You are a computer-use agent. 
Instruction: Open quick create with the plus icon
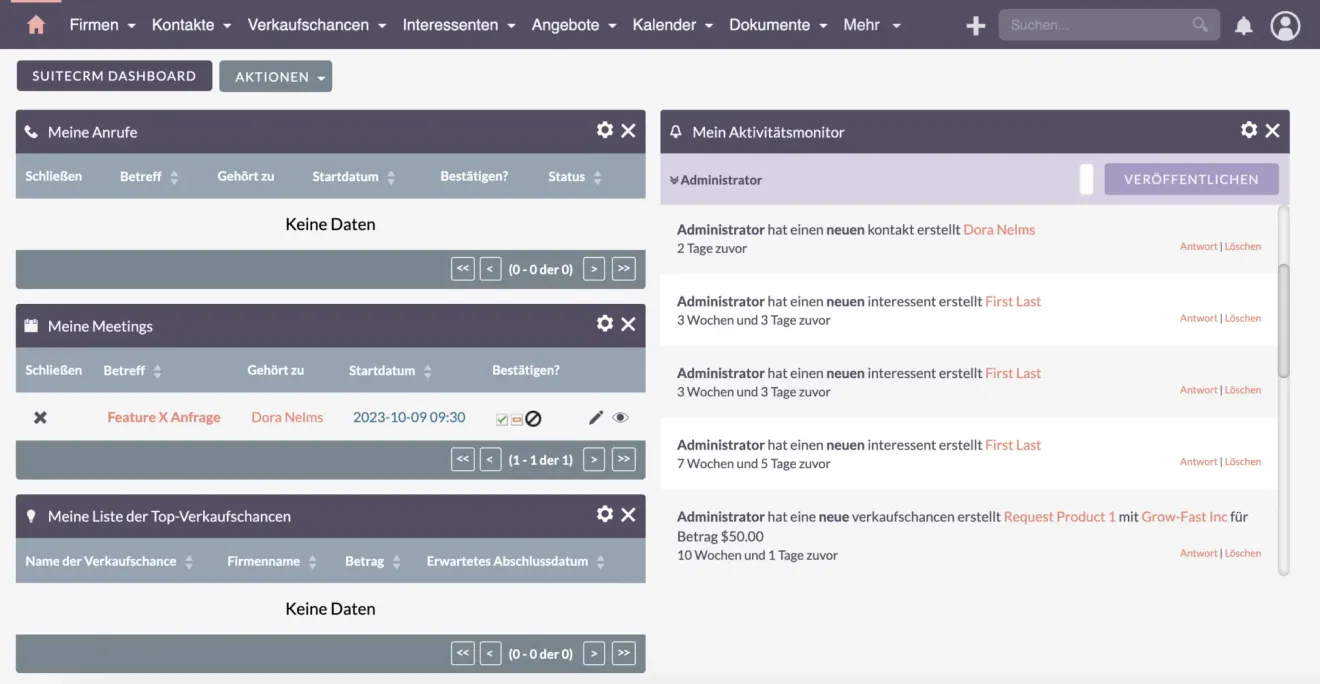pos(975,25)
